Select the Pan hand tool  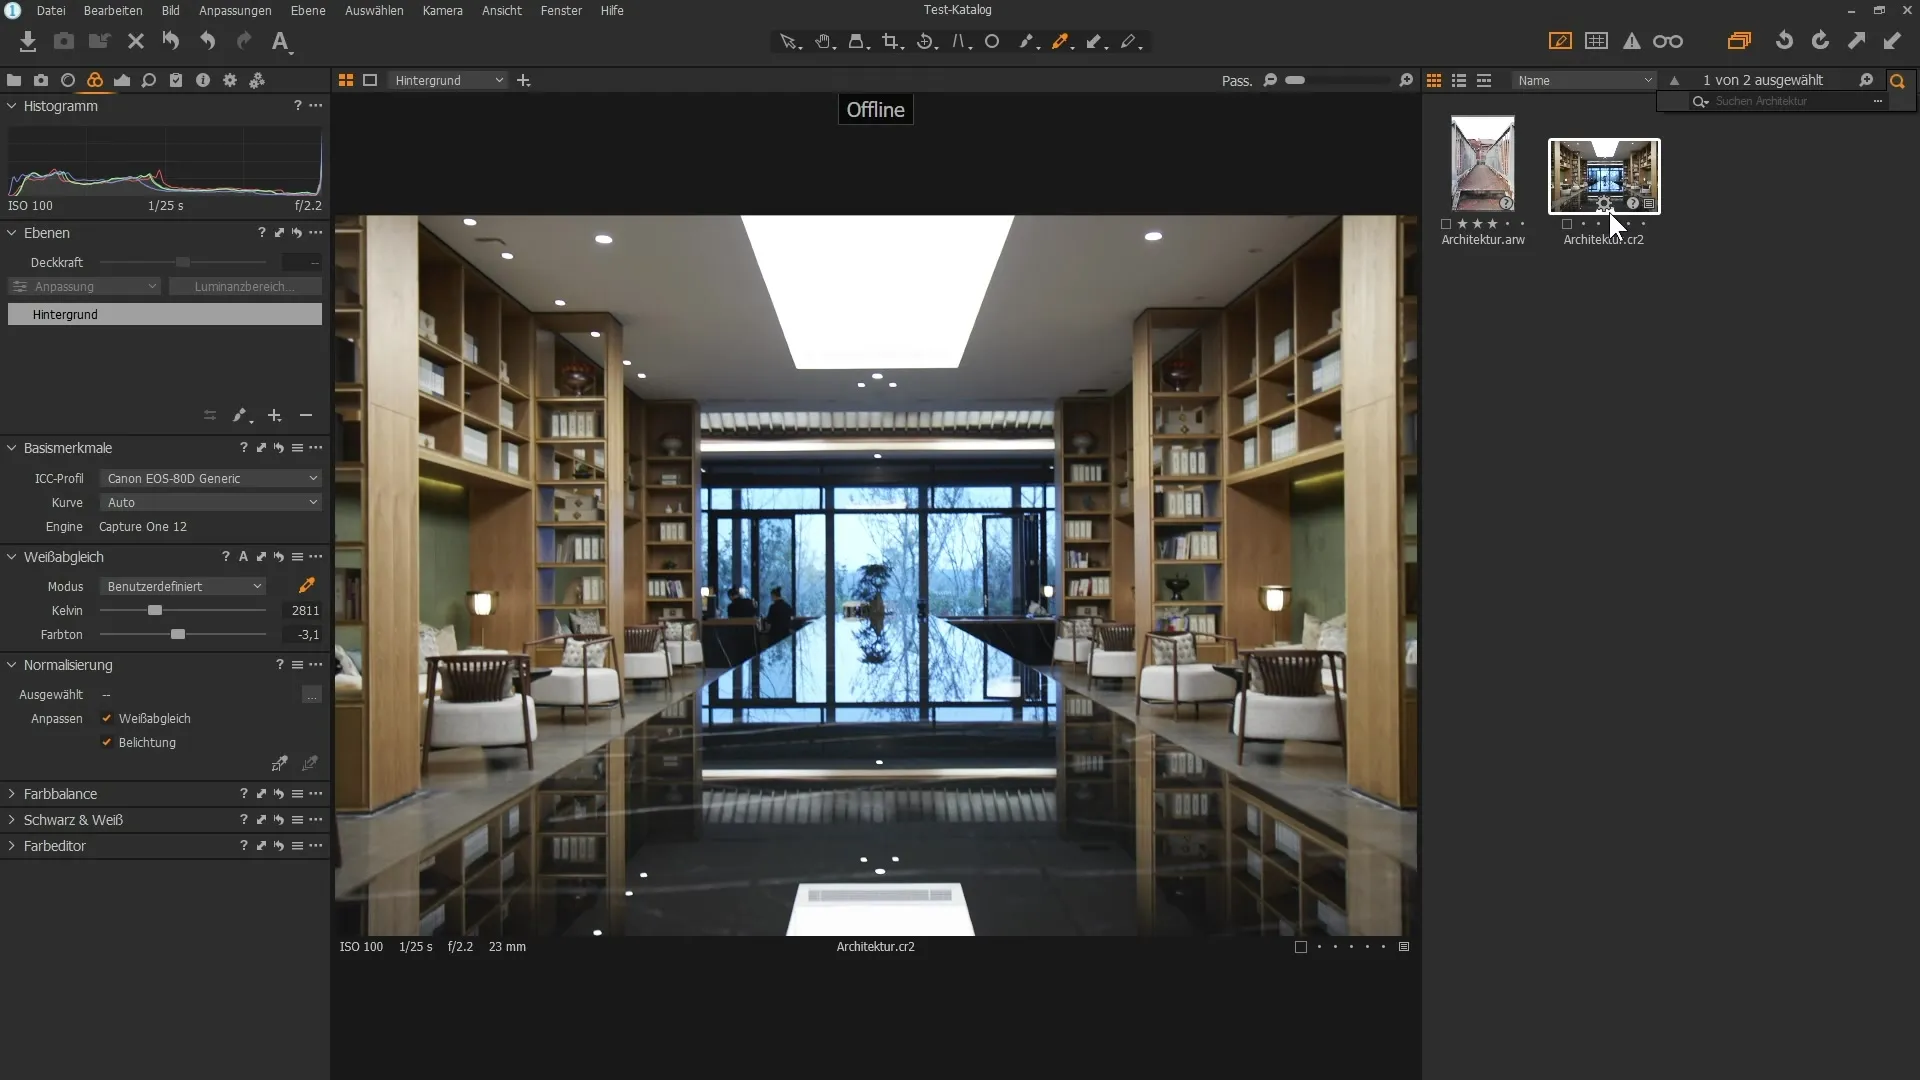824,42
